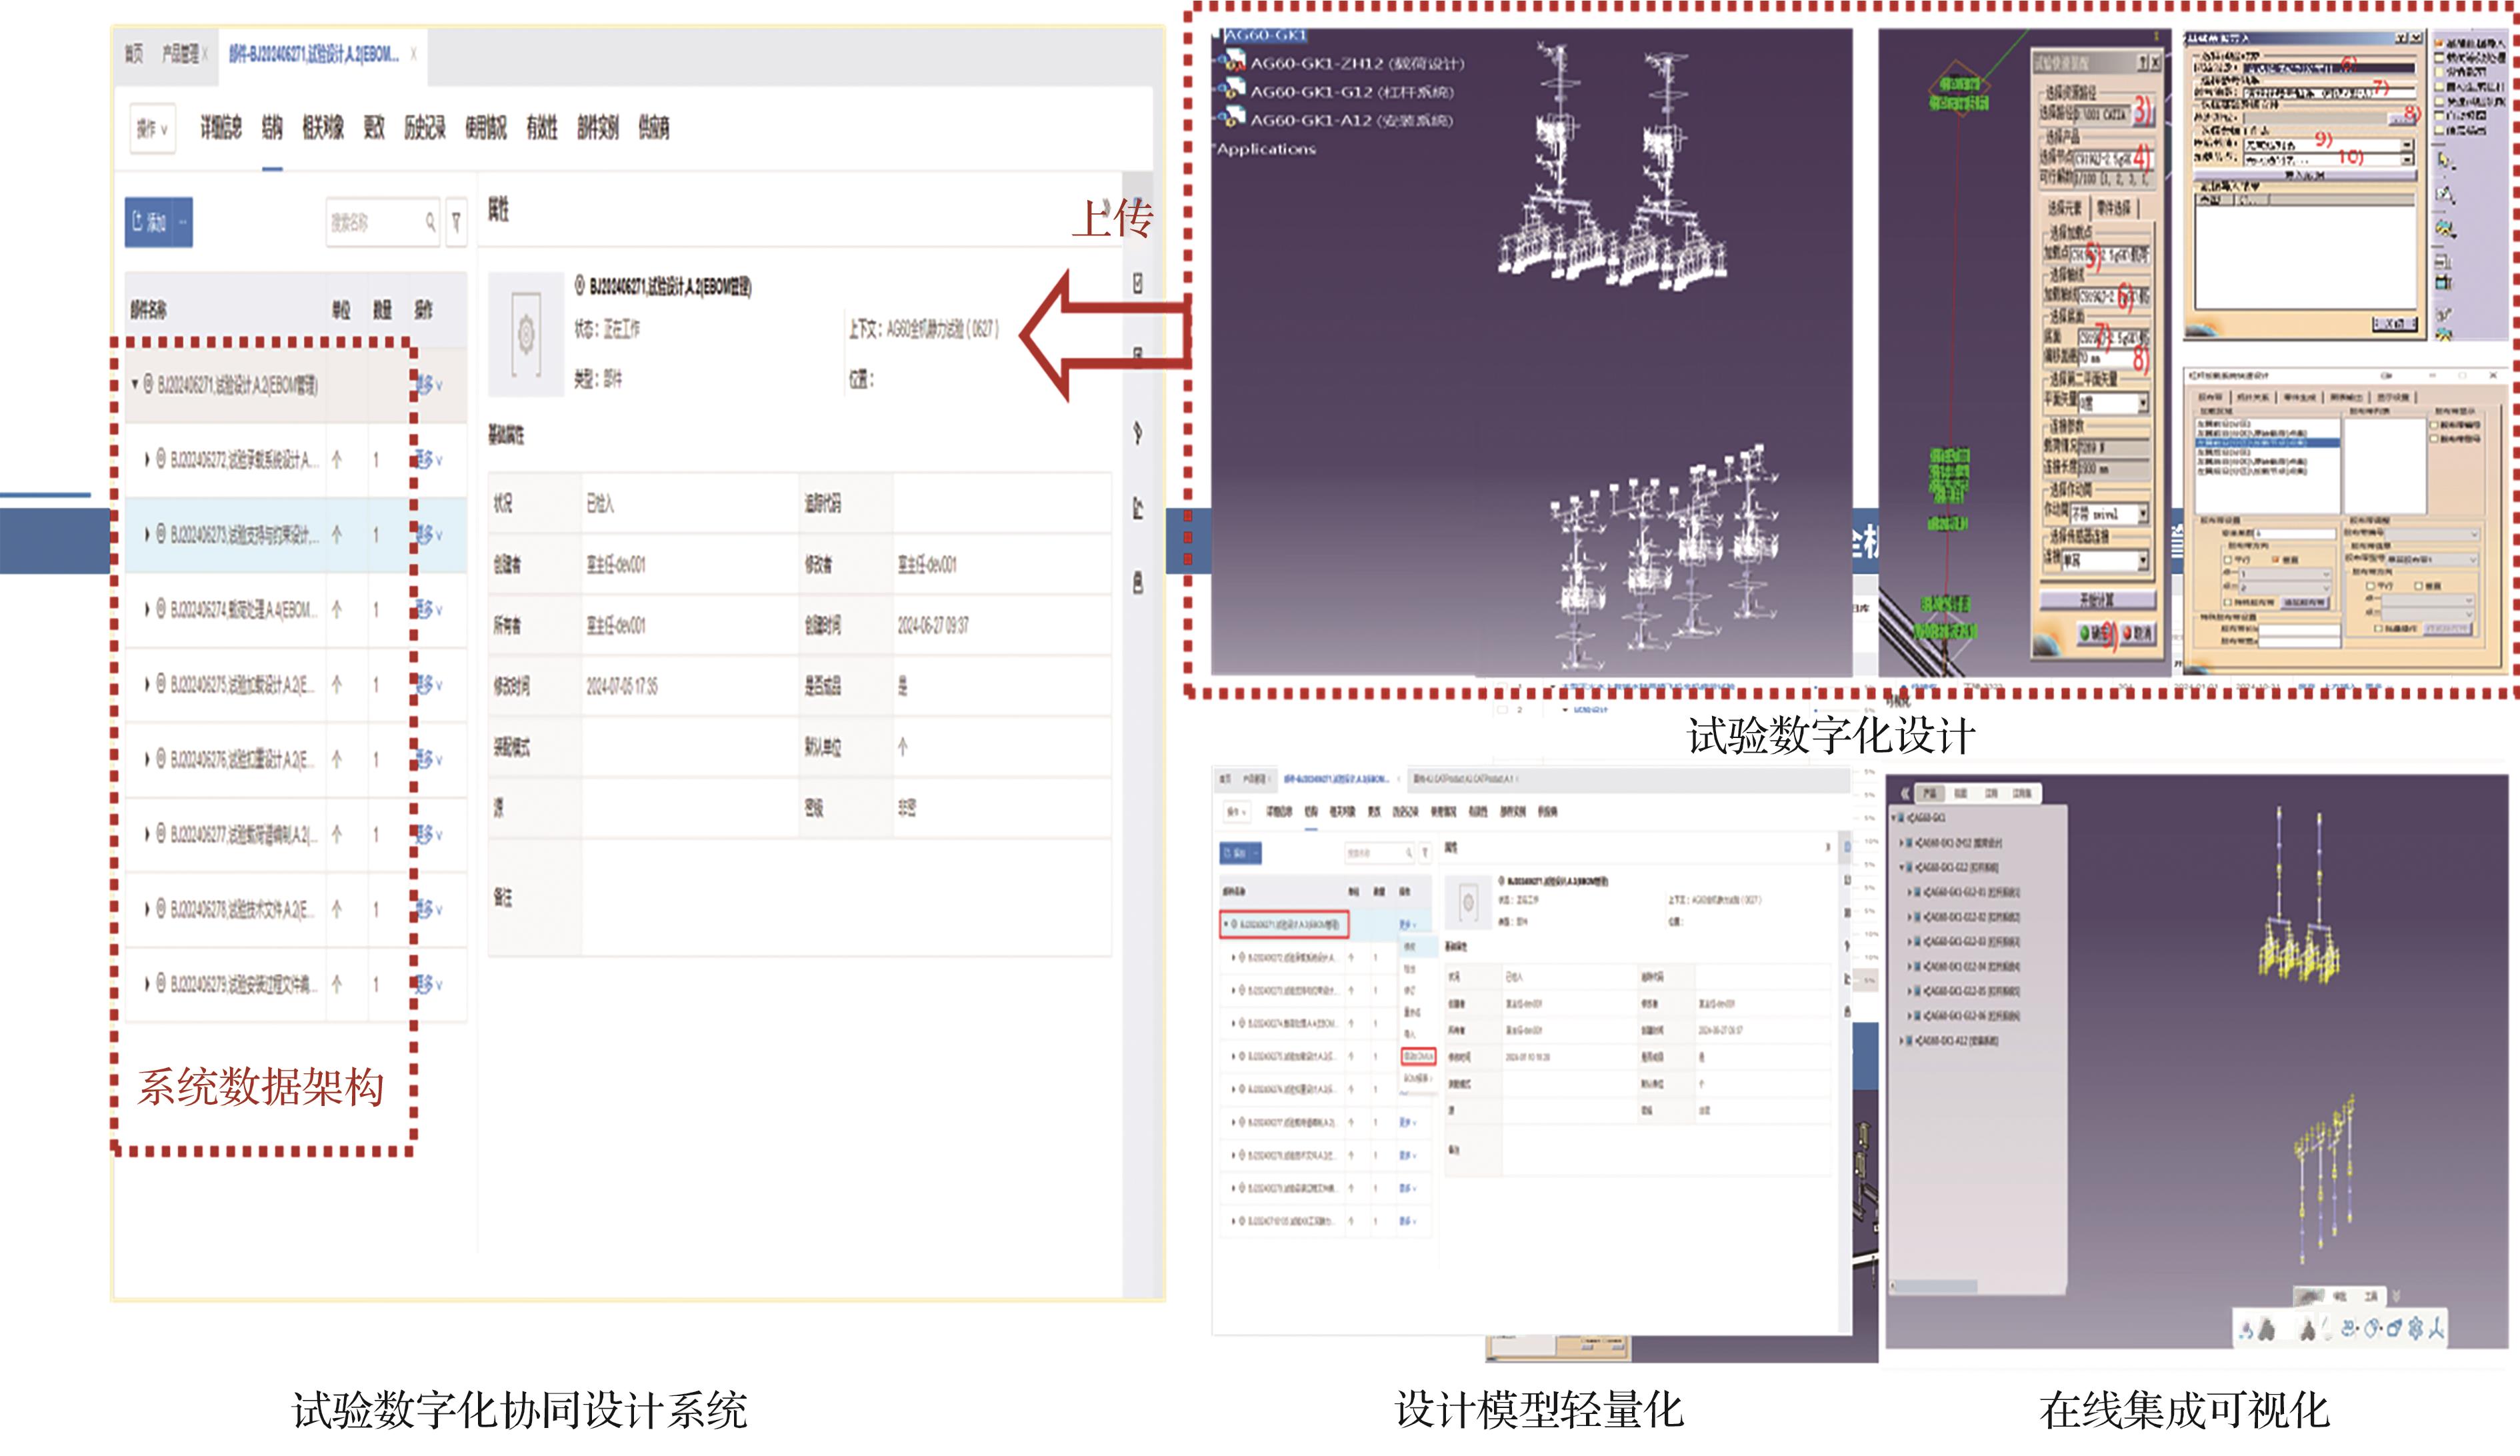Expand the BJ202406272 tree row
Screen dimensions: 2520x1456
[x=147, y=460]
